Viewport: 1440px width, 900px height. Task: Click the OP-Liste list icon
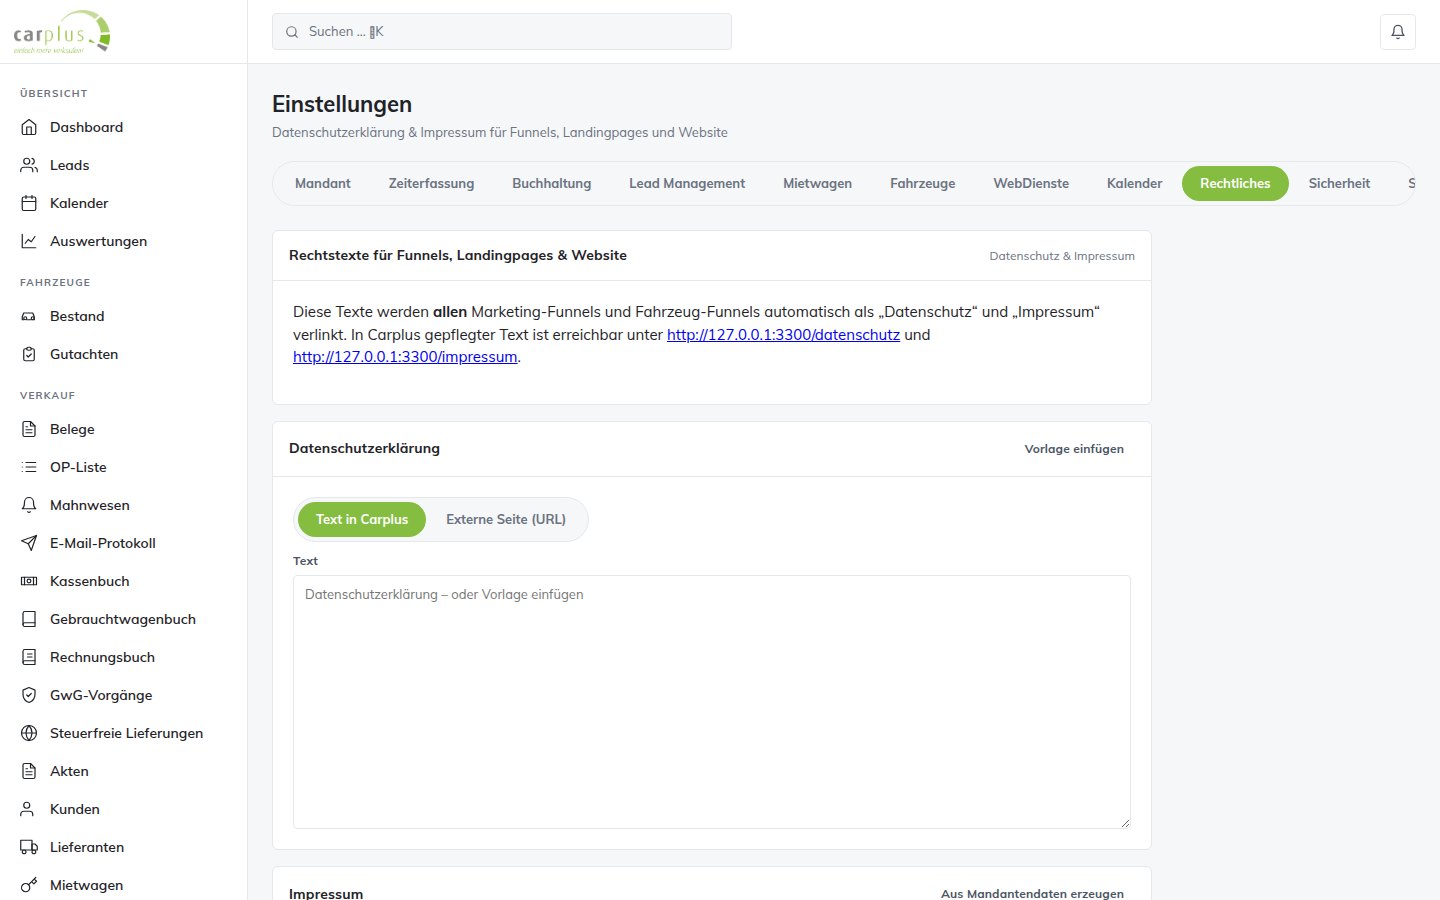point(29,467)
